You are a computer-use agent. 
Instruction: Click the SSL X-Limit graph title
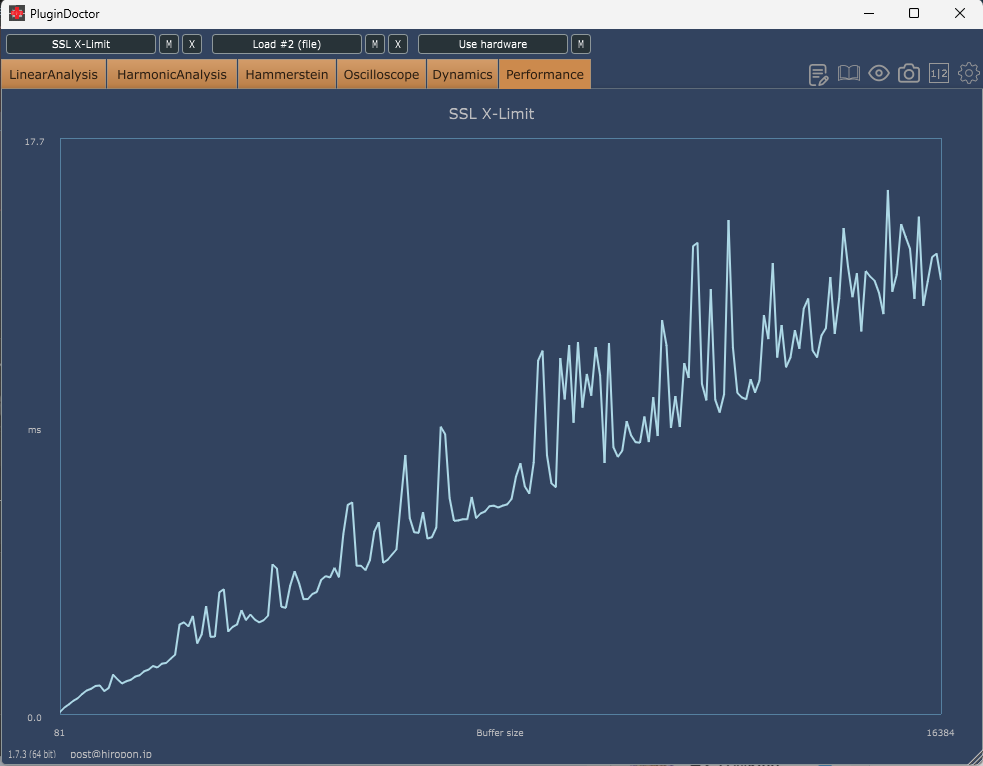(x=492, y=113)
